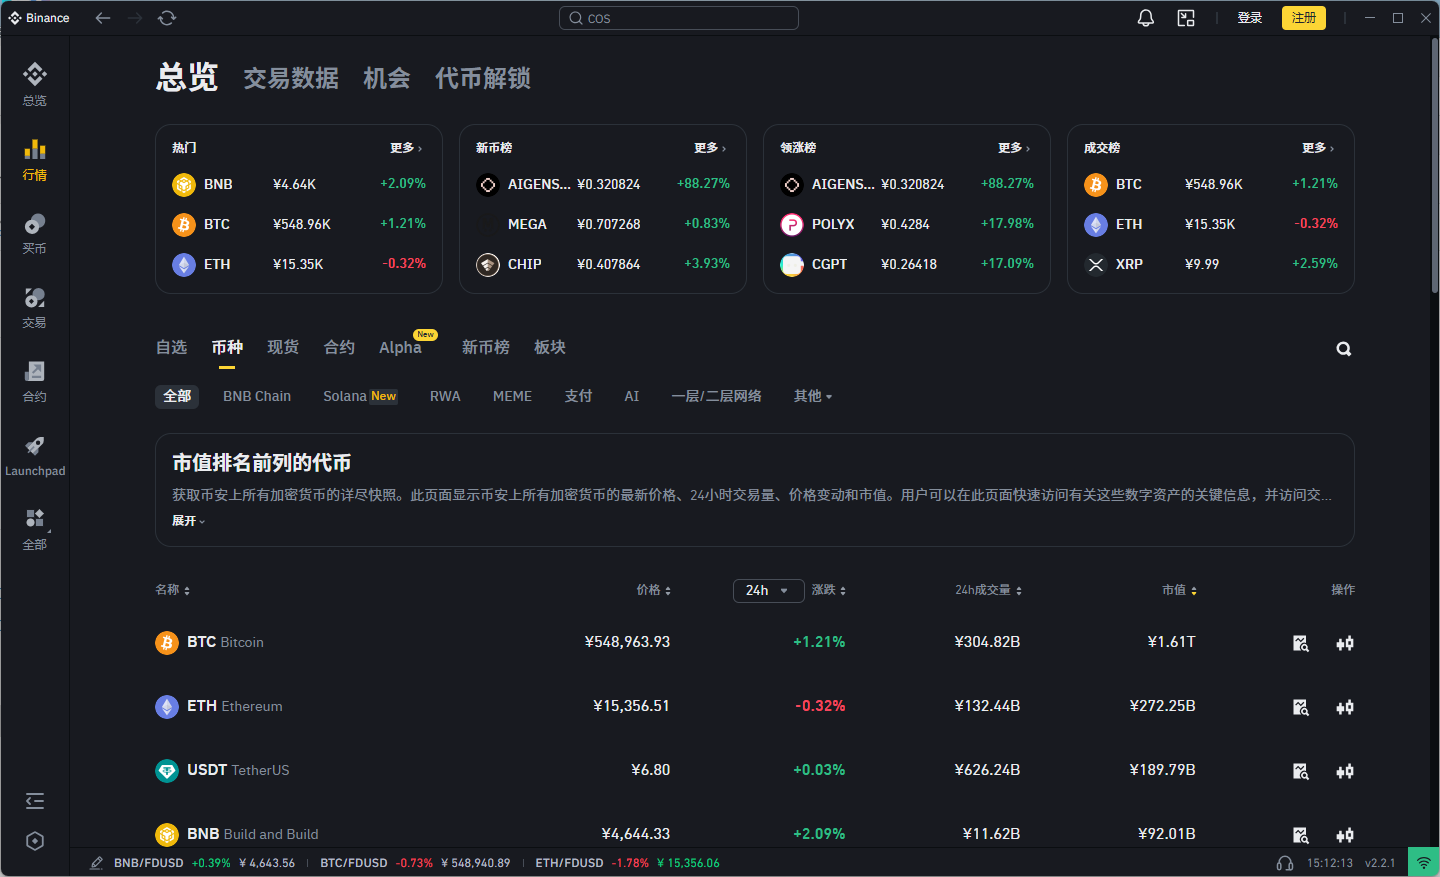This screenshot has height=877, width=1440.
Task: Open XRP in the 成交榜 card
Action: tap(1211, 264)
